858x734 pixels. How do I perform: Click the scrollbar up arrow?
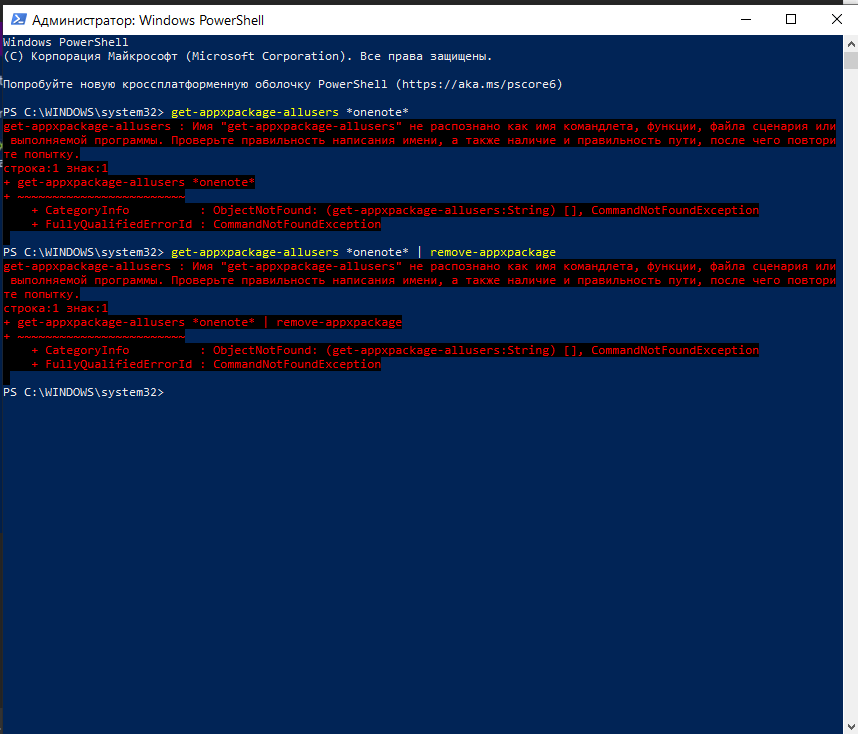pyautogui.click(x=851, y=43)
